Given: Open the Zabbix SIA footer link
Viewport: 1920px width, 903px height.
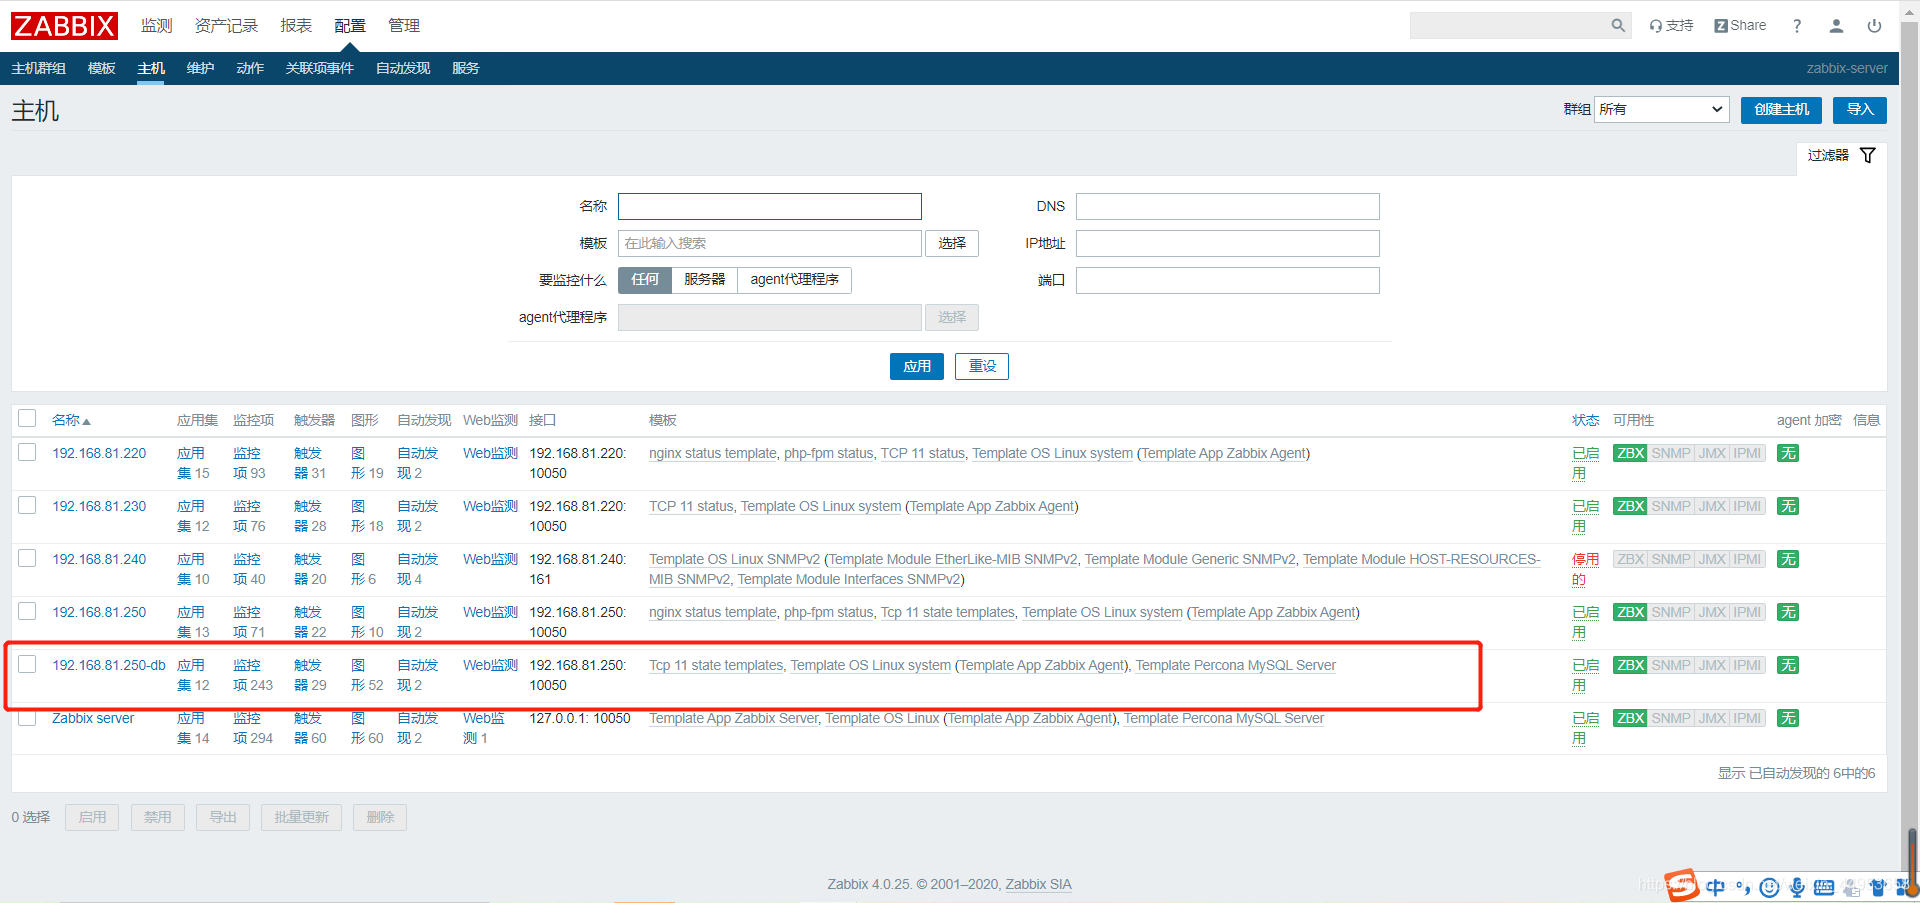Looking at the screenshot, I should point(1038,884).
